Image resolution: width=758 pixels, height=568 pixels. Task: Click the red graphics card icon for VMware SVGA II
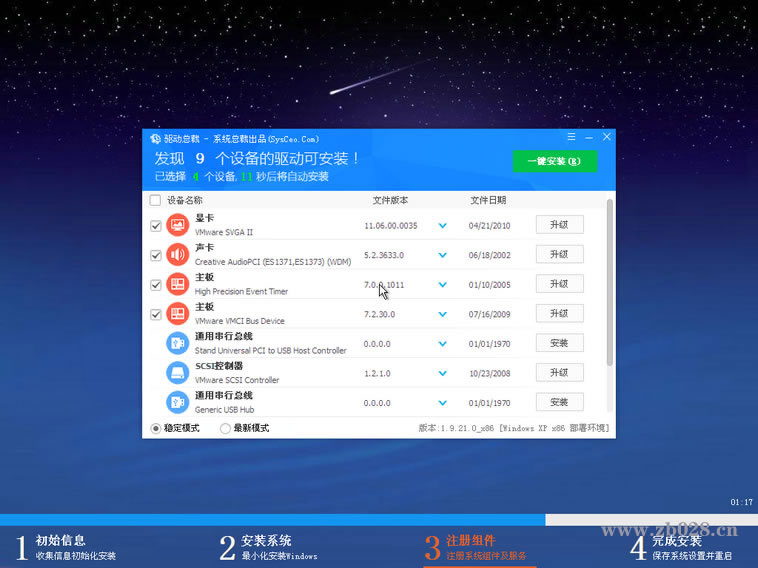click(177, 225)
